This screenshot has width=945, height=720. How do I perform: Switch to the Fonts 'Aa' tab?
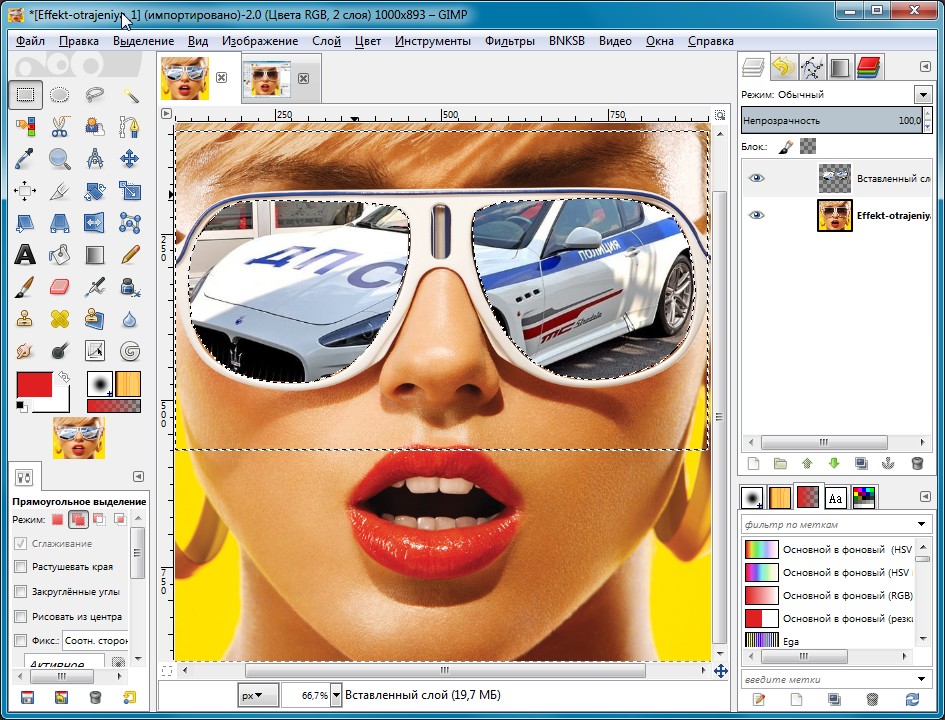pos(835,498)
